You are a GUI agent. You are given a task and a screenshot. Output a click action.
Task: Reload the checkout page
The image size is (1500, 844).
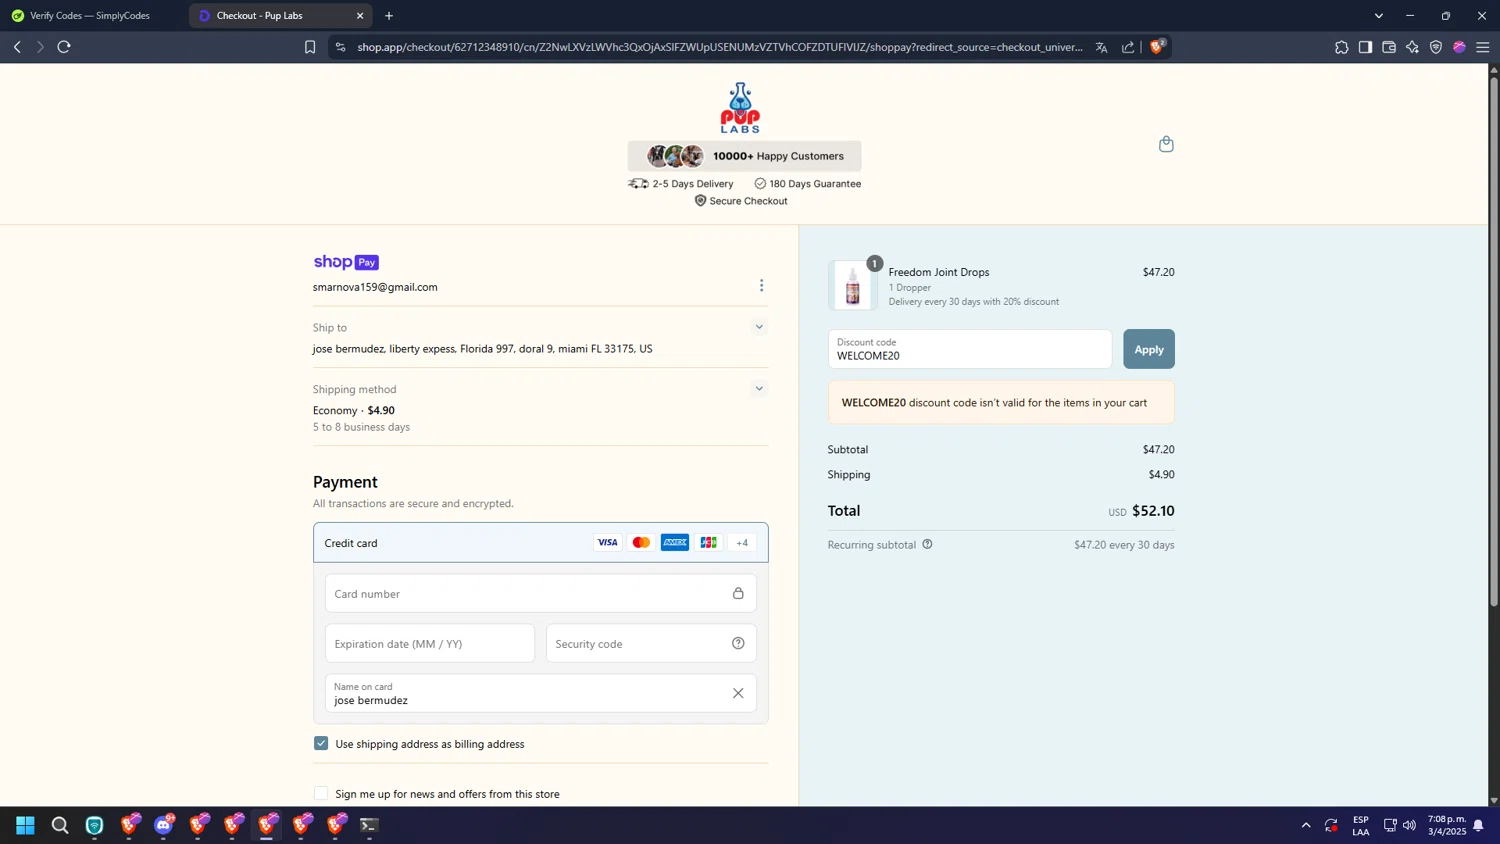(x=64, y=47)
